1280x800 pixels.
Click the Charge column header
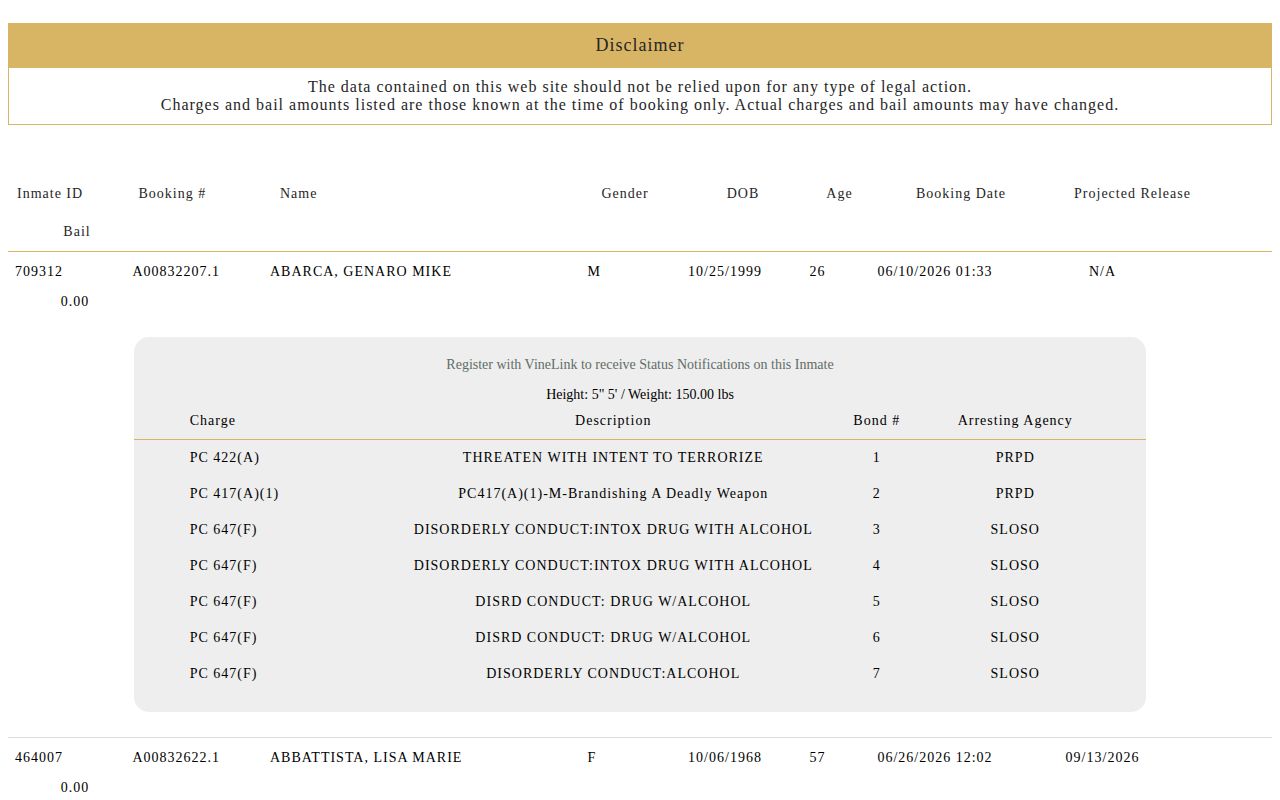pyautogui.click(x=213, y=420)
